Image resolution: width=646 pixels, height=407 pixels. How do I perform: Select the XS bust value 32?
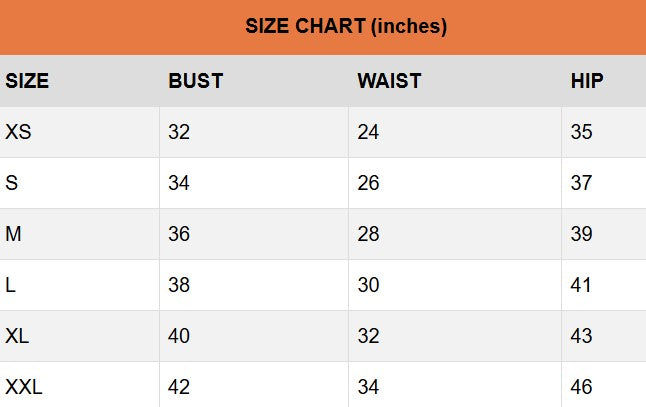tap(179, 132)
